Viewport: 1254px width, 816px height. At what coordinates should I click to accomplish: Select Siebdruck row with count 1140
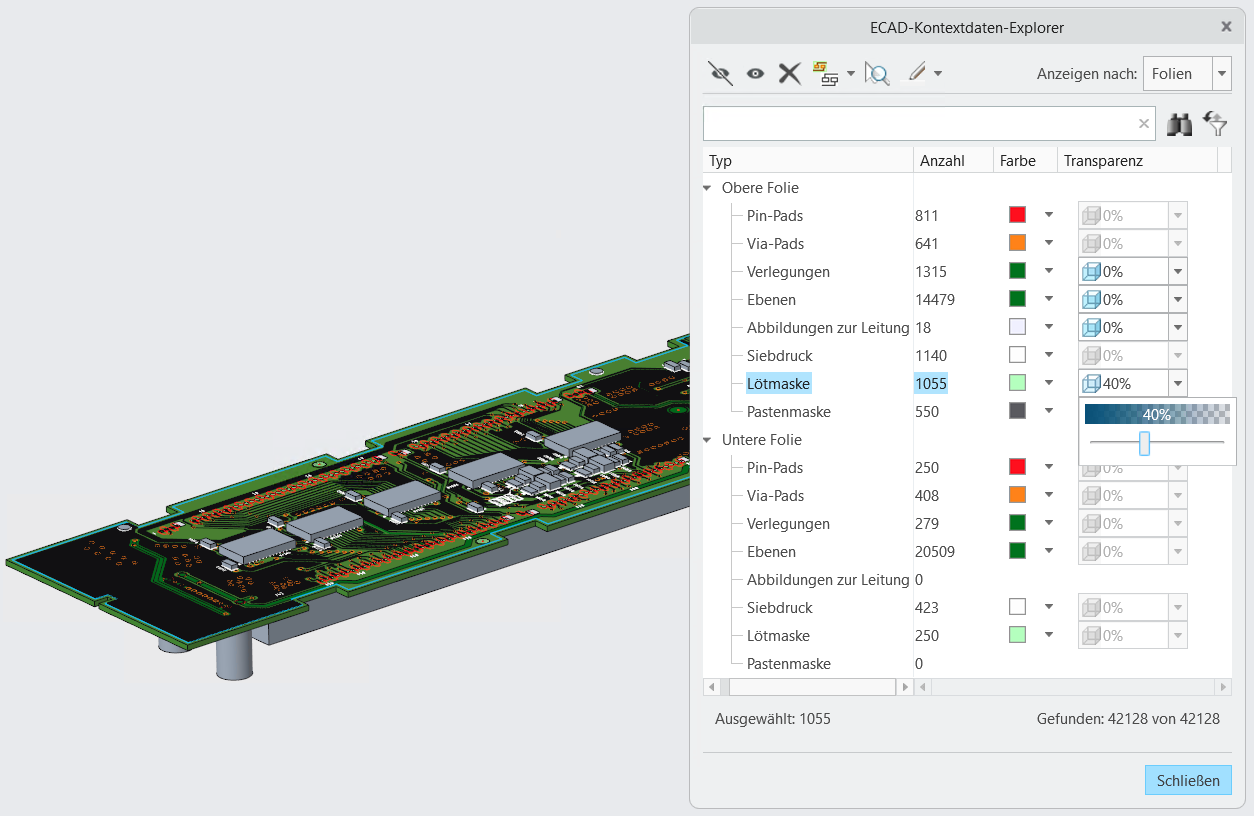pos(779,356)
